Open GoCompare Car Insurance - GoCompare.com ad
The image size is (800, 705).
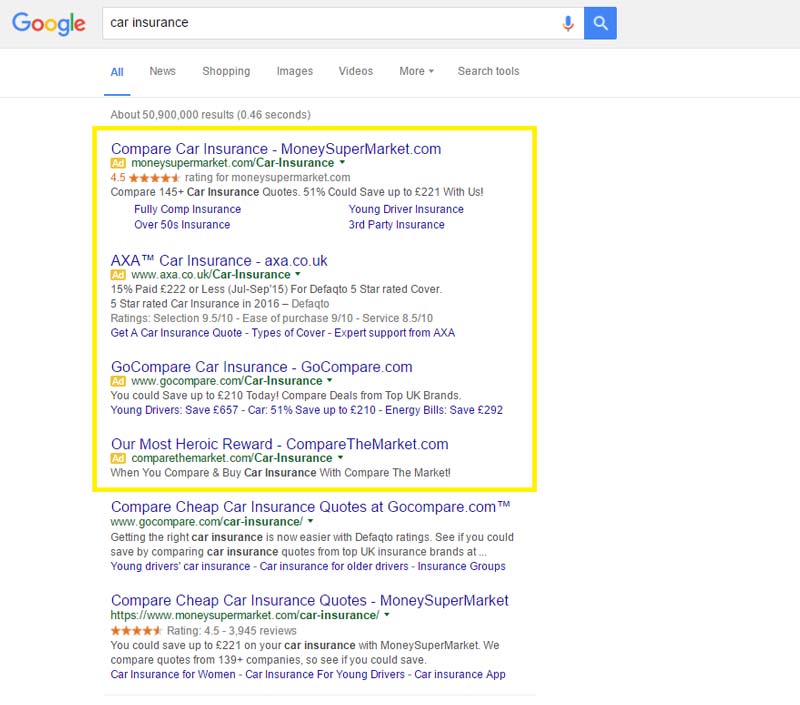262,367
